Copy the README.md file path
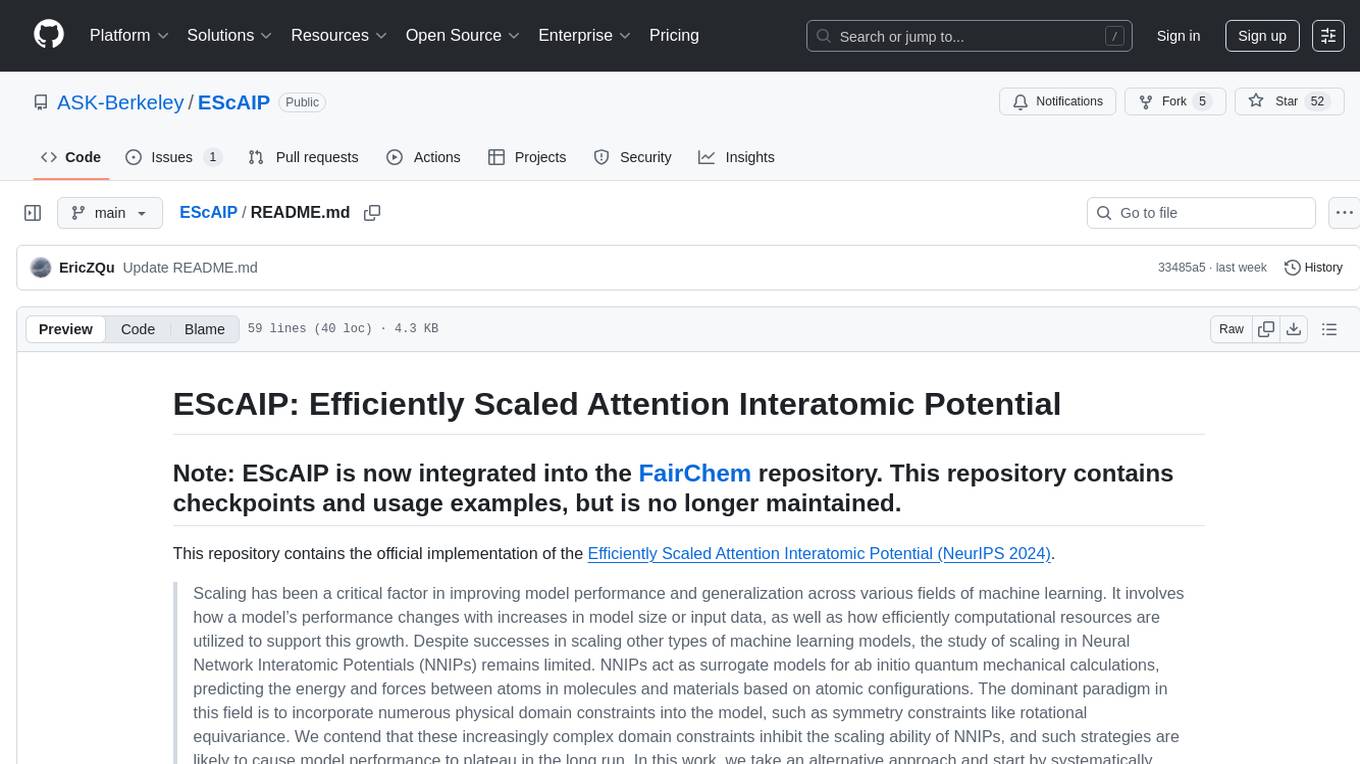This screenshot has height=764, width=1360. (x=372, y=213)
